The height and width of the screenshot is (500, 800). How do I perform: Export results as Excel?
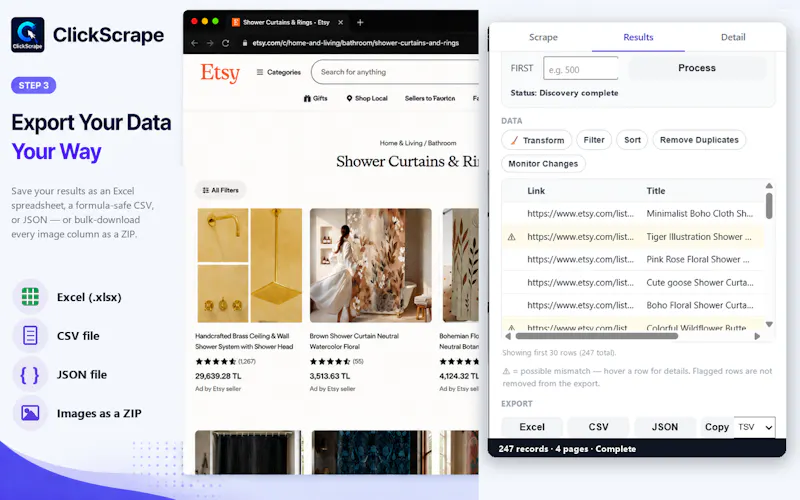(x=532, y=427)
